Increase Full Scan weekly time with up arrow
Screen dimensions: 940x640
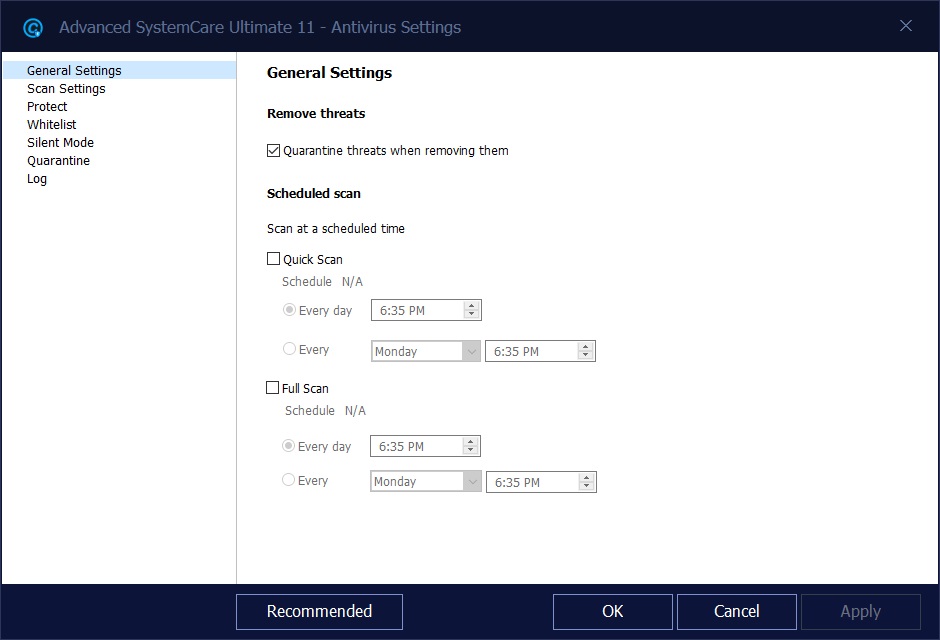[x=587, y=478]
